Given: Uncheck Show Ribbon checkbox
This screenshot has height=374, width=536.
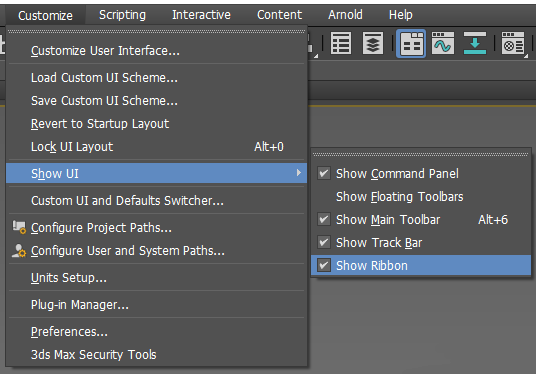Looking at the screenshot, I should click(x=324, y=265).
